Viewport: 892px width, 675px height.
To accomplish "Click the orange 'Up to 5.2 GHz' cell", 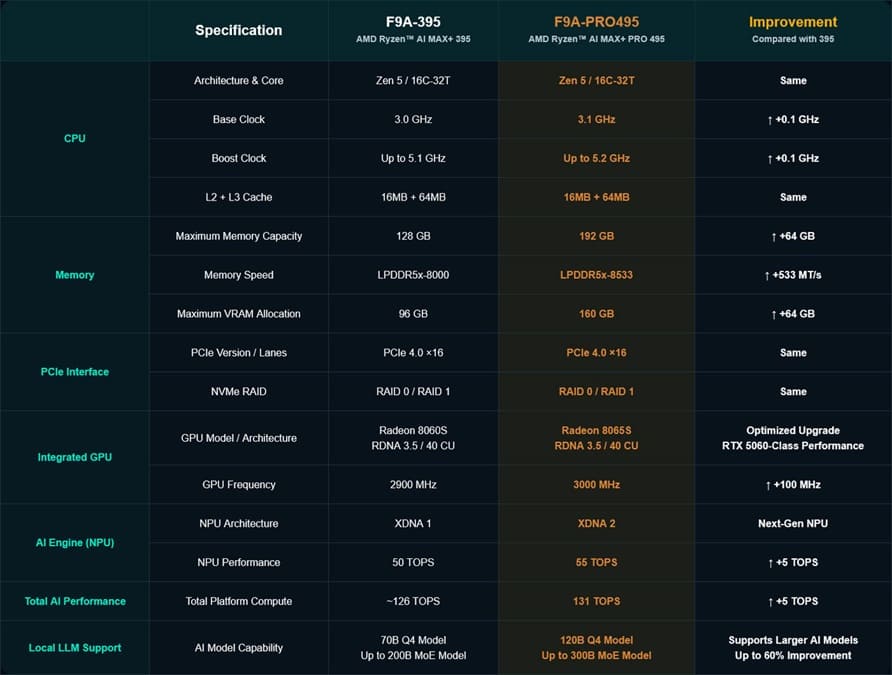I will click(x=596, y=158).
